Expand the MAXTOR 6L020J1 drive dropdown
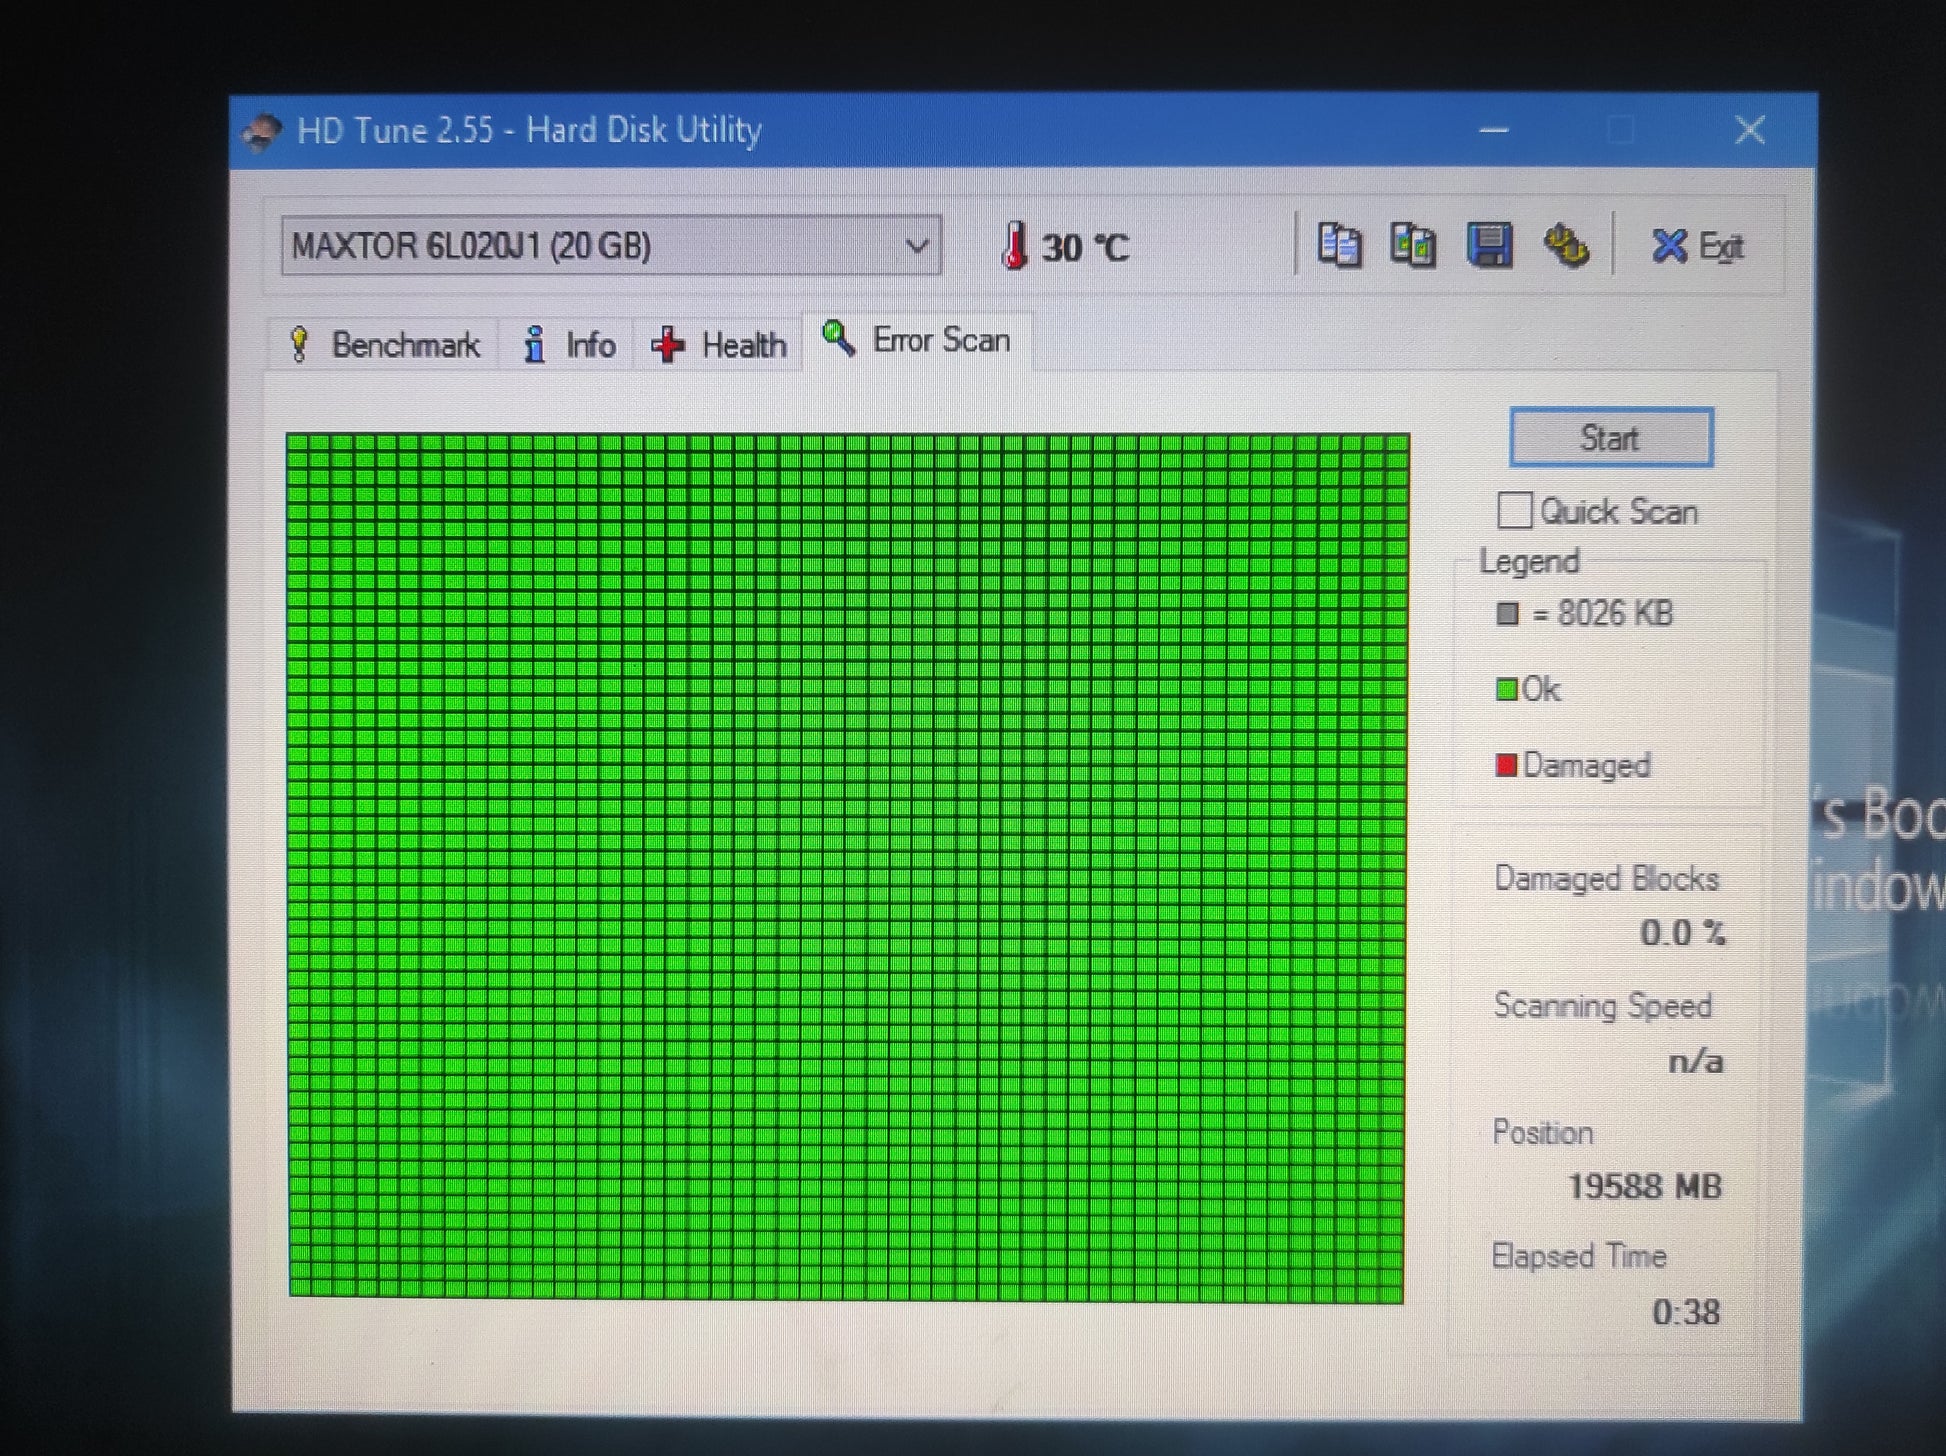 tap(916, 246)
